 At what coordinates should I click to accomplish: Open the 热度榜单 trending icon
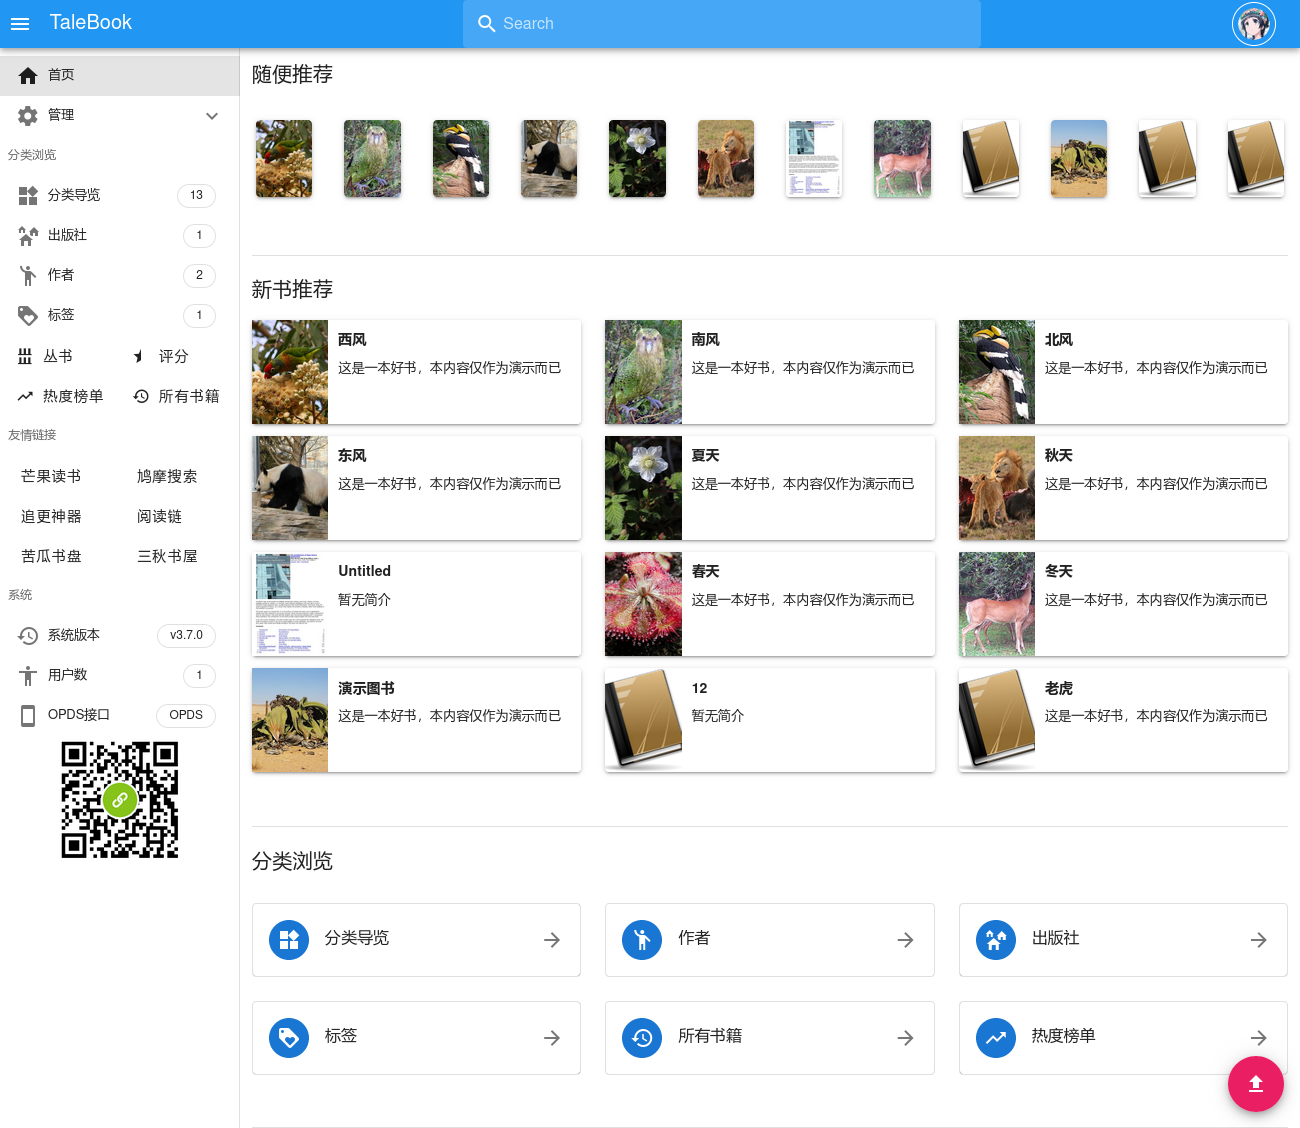click(x=27, y=395)
